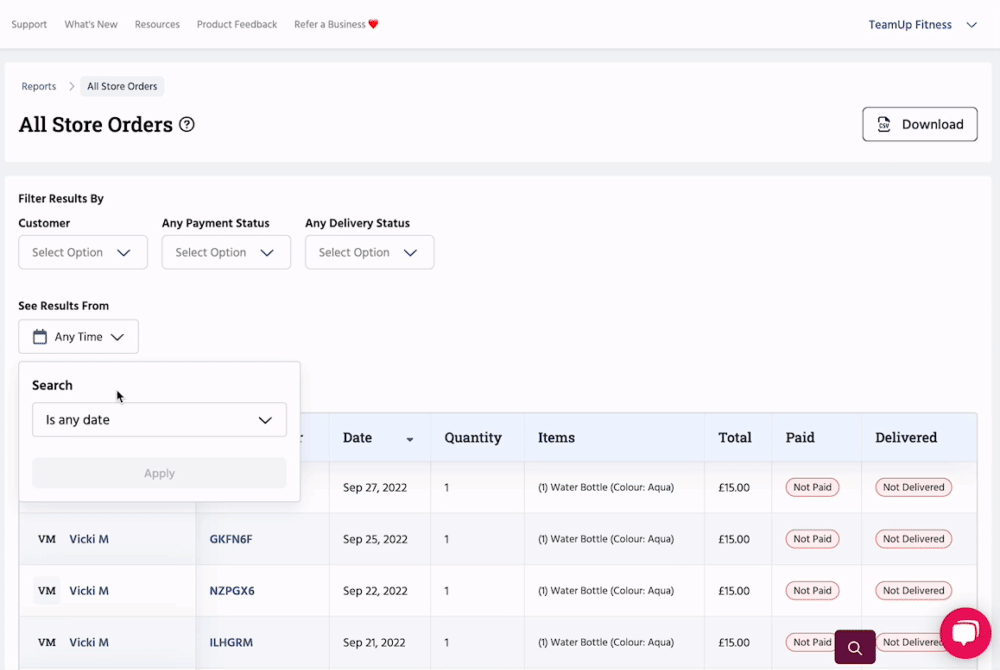The height and width of the screenshot is (670, 1000).
Task: Expand the Any Payment Status dropdown
Action: click(226, 253)
